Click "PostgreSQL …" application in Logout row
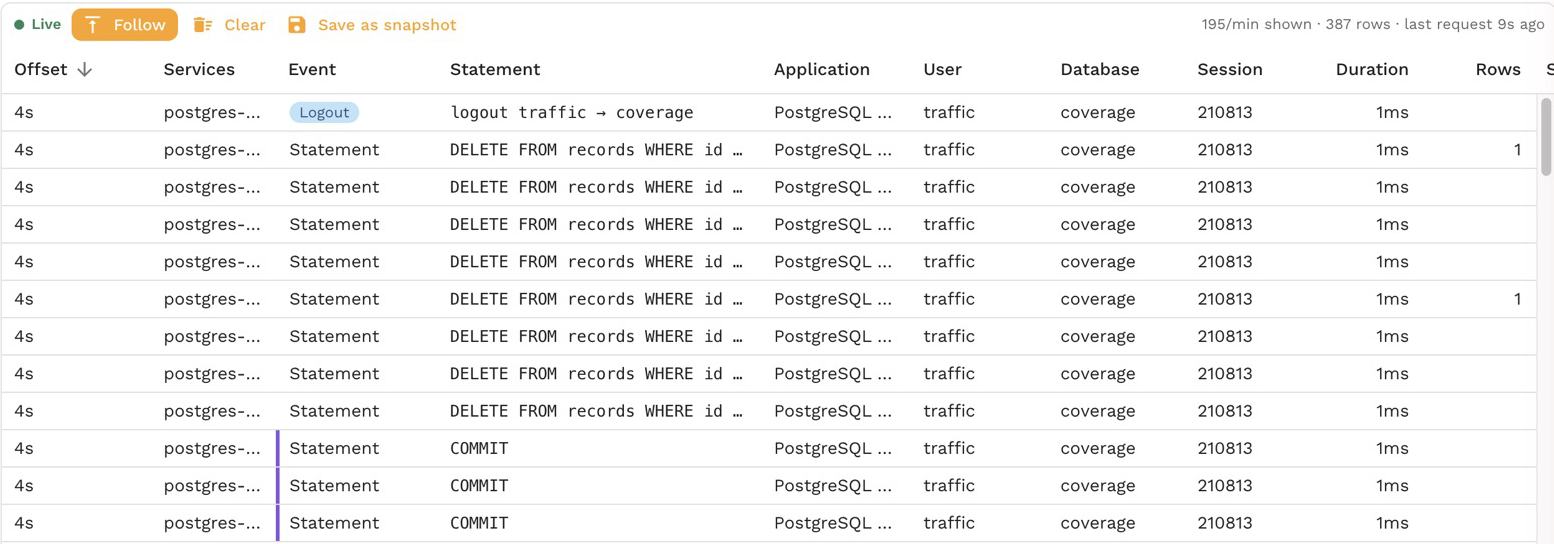 coord(834,112)
